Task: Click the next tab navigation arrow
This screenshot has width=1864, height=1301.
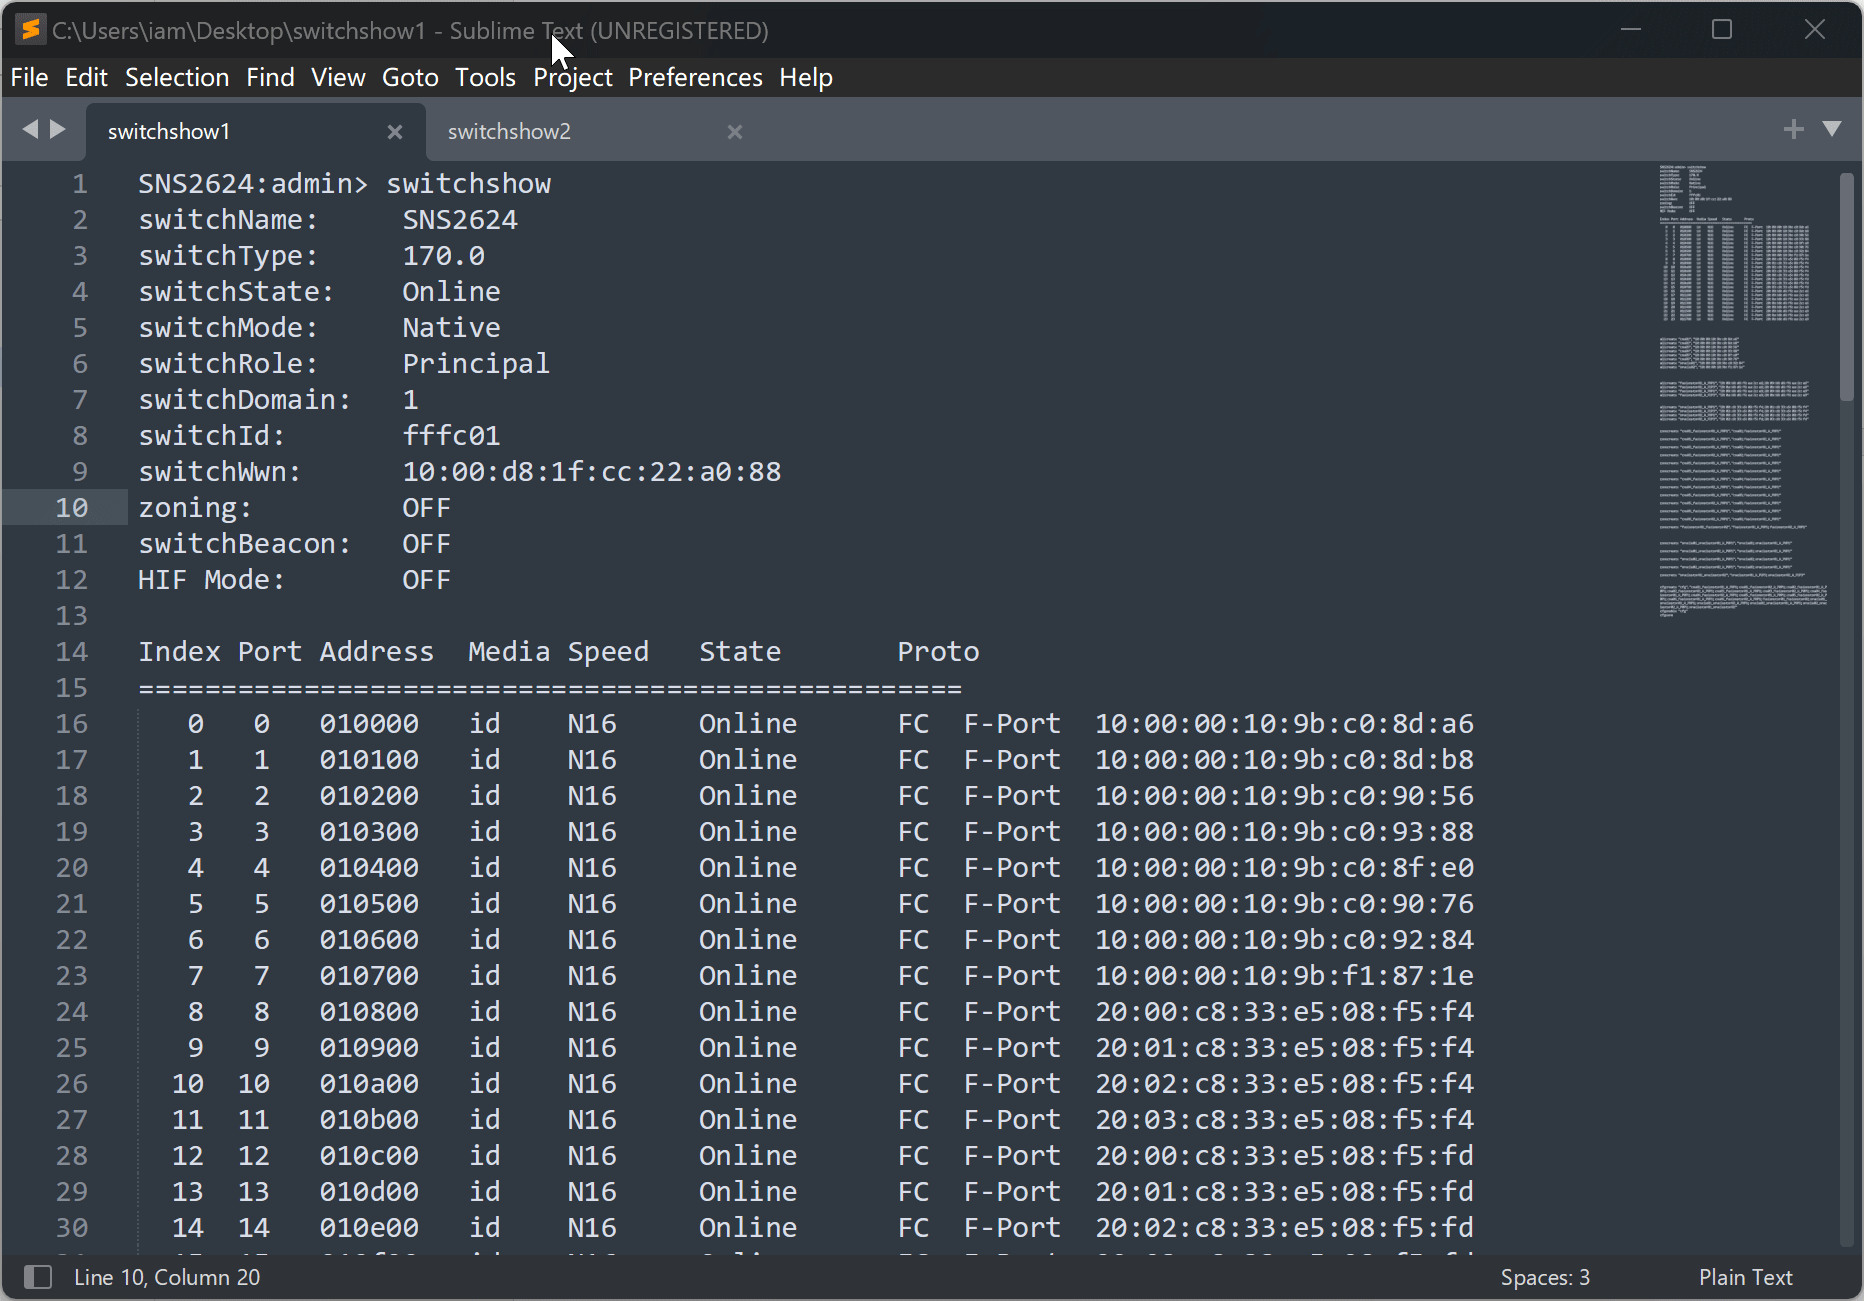Action: pos(58,129)
